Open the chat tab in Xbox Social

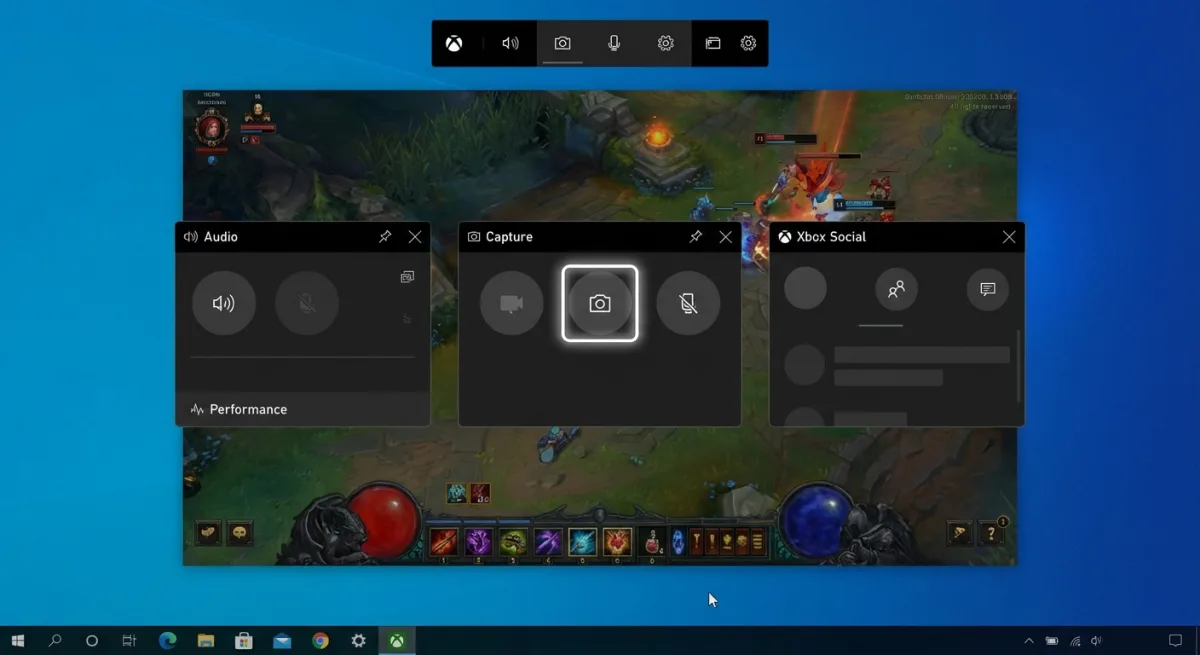(988, 289)
